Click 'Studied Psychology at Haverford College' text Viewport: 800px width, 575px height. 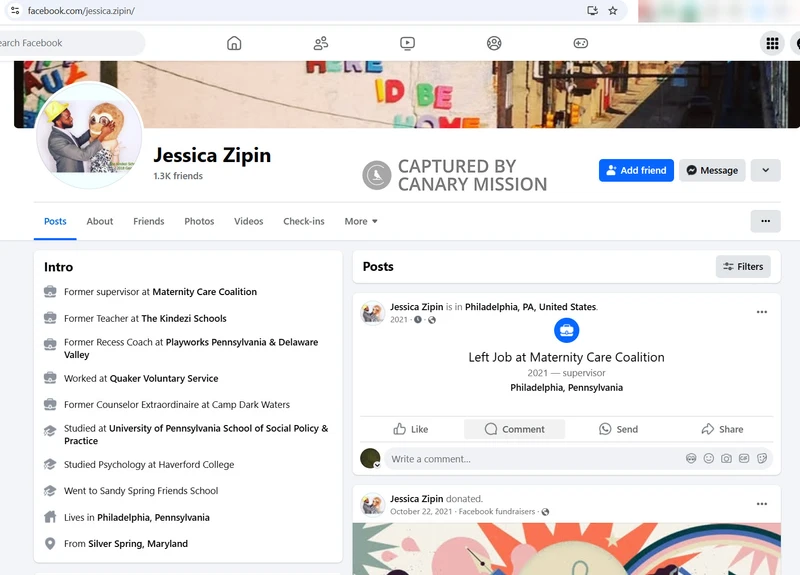click(x=149, y=465)
